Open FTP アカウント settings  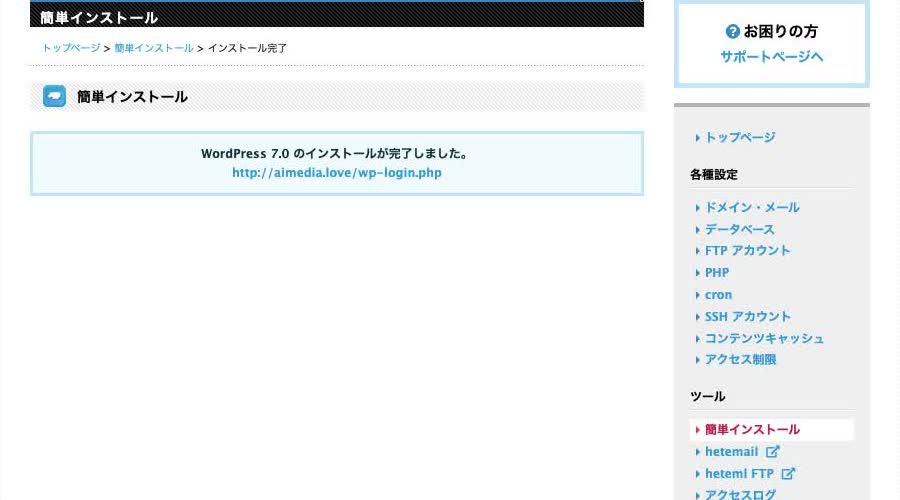pos(747,250)
